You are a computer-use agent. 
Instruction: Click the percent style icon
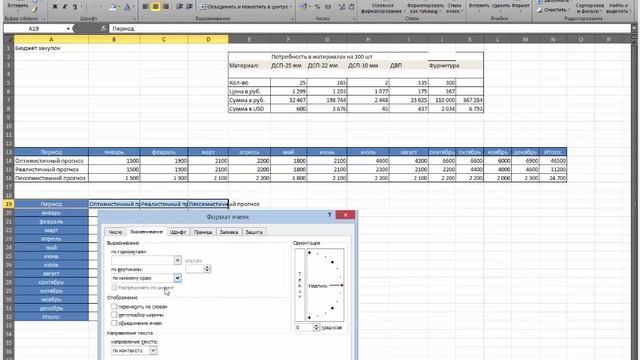click(x=318, y=7)
